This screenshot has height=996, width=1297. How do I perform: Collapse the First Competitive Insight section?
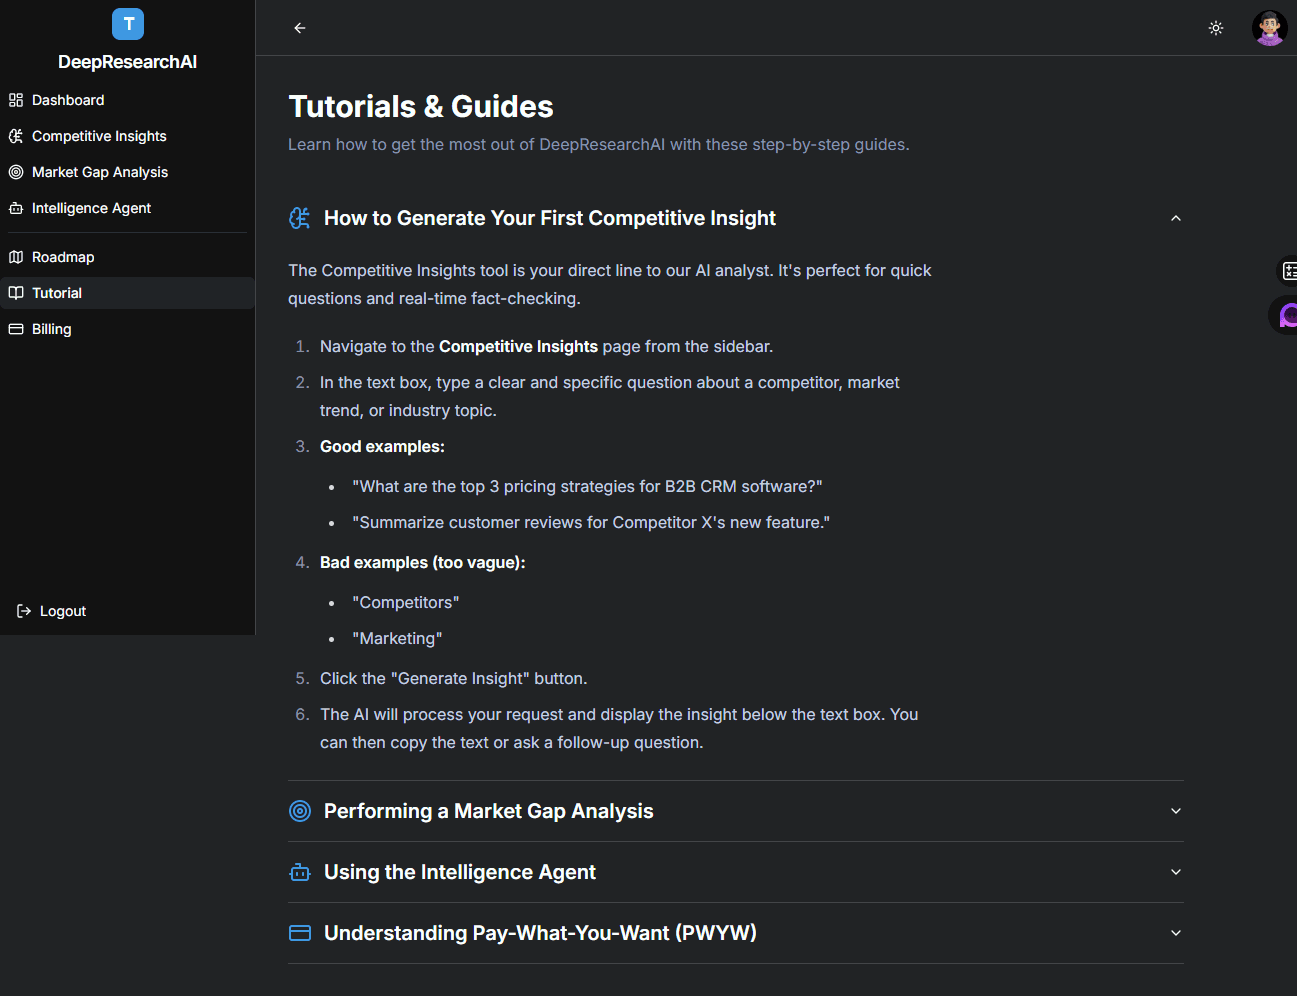point(1176,218)
